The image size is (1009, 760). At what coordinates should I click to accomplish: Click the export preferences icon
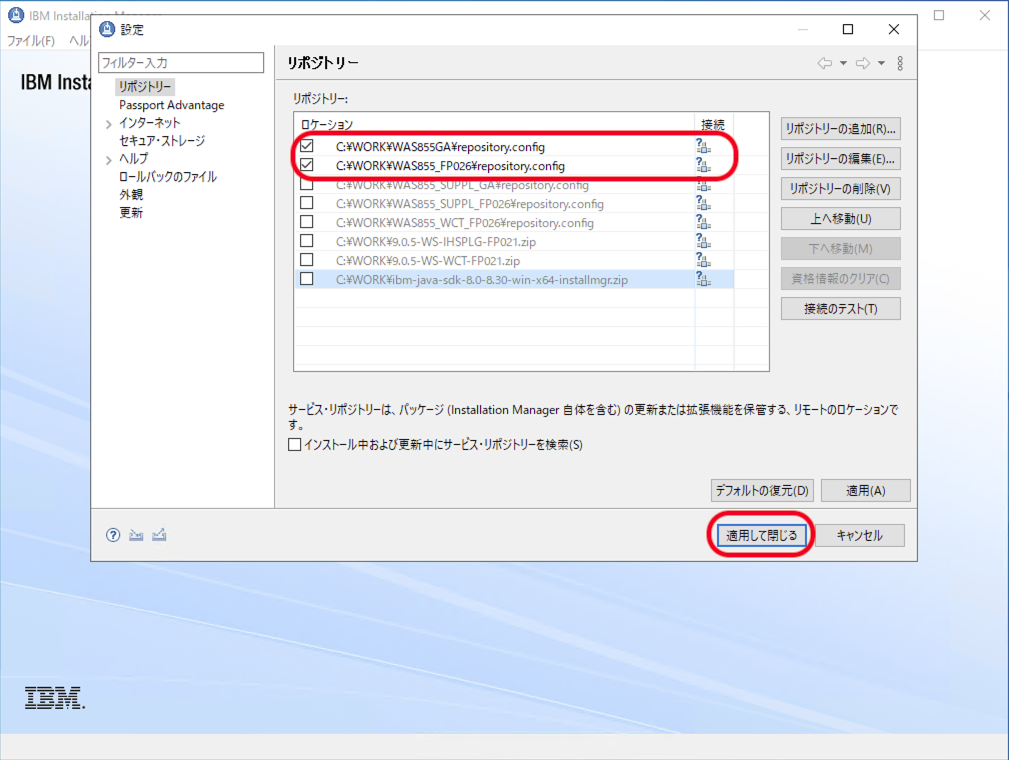tap(159, 535)
